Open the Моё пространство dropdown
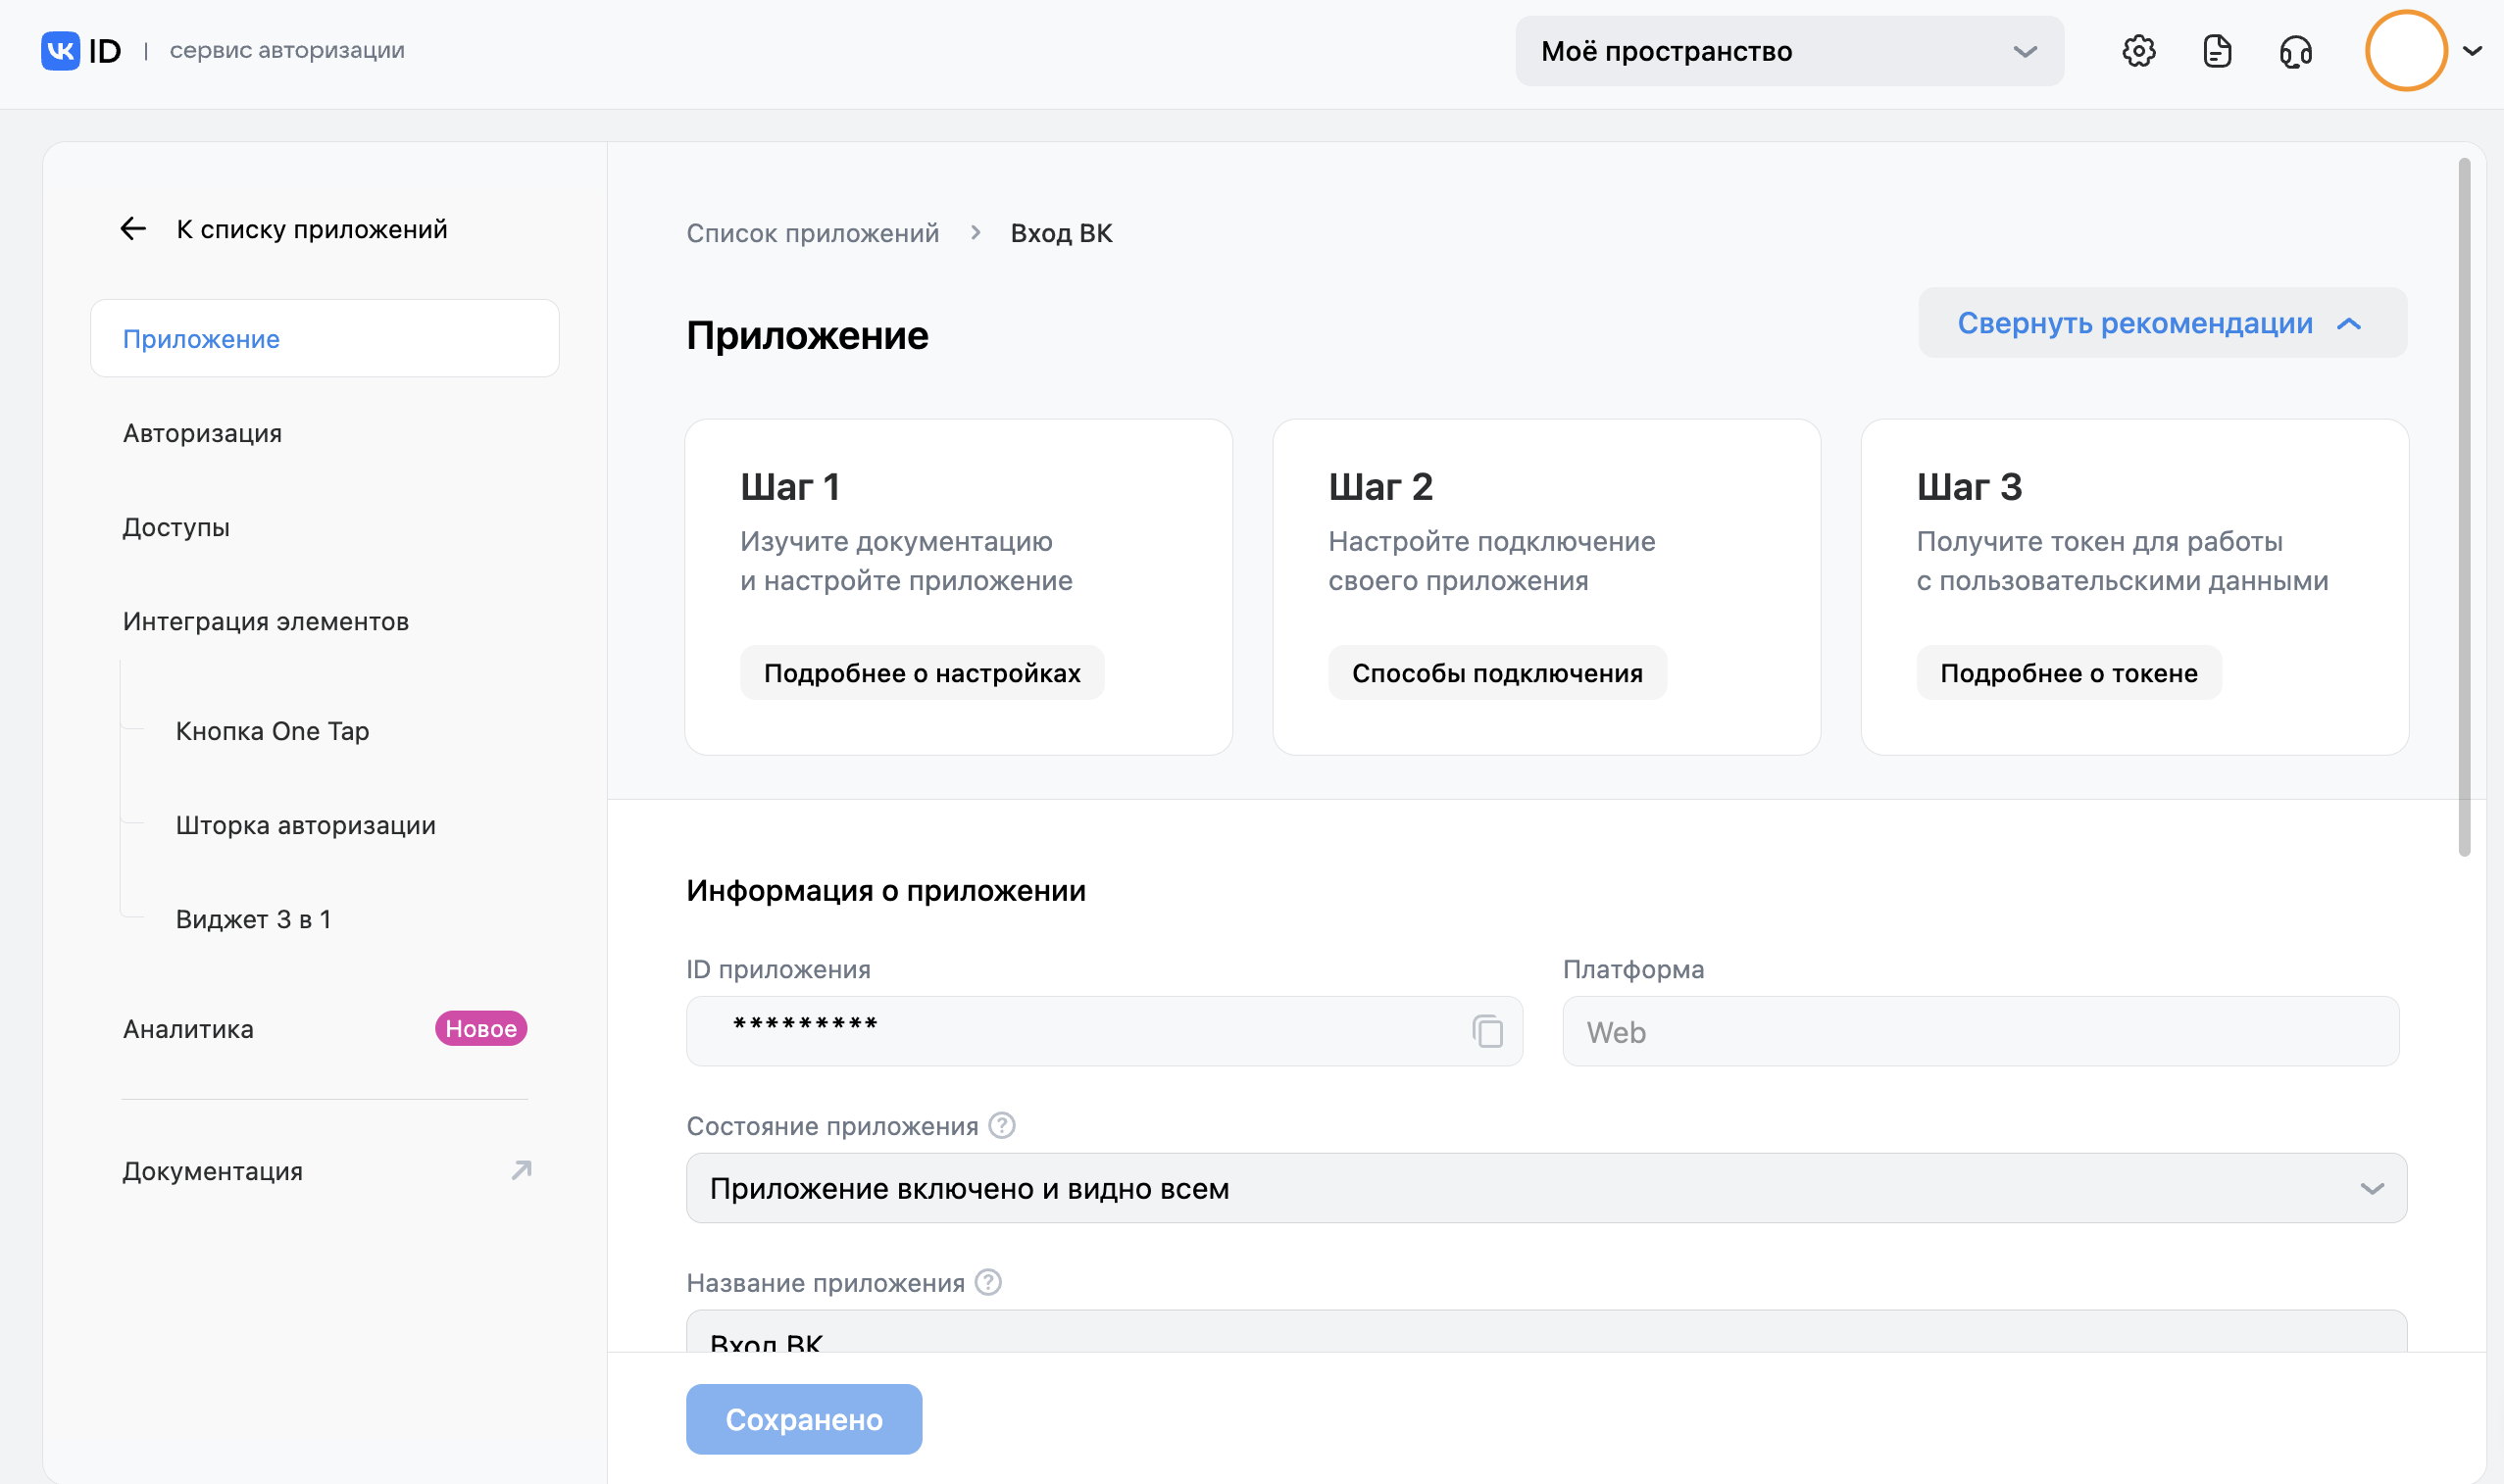This screenshot has width=2504, height=1484. coord(1788,51)
